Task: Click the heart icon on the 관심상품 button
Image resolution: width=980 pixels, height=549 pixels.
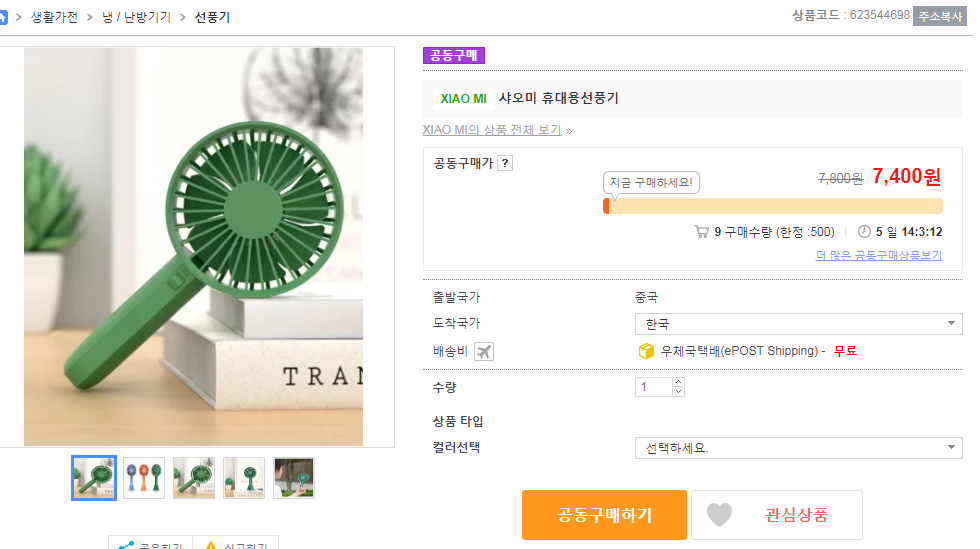Action: [x=719, y=515]
